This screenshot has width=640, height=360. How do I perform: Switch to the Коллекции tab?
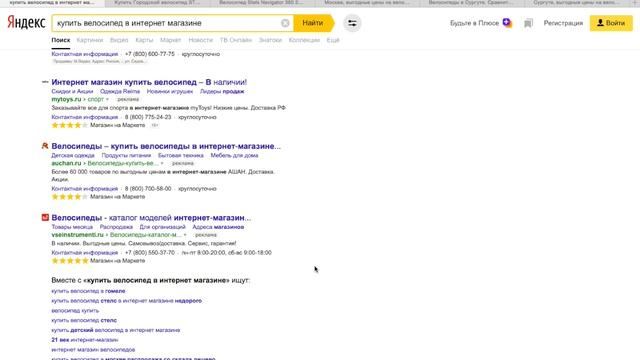click(304, 40)
